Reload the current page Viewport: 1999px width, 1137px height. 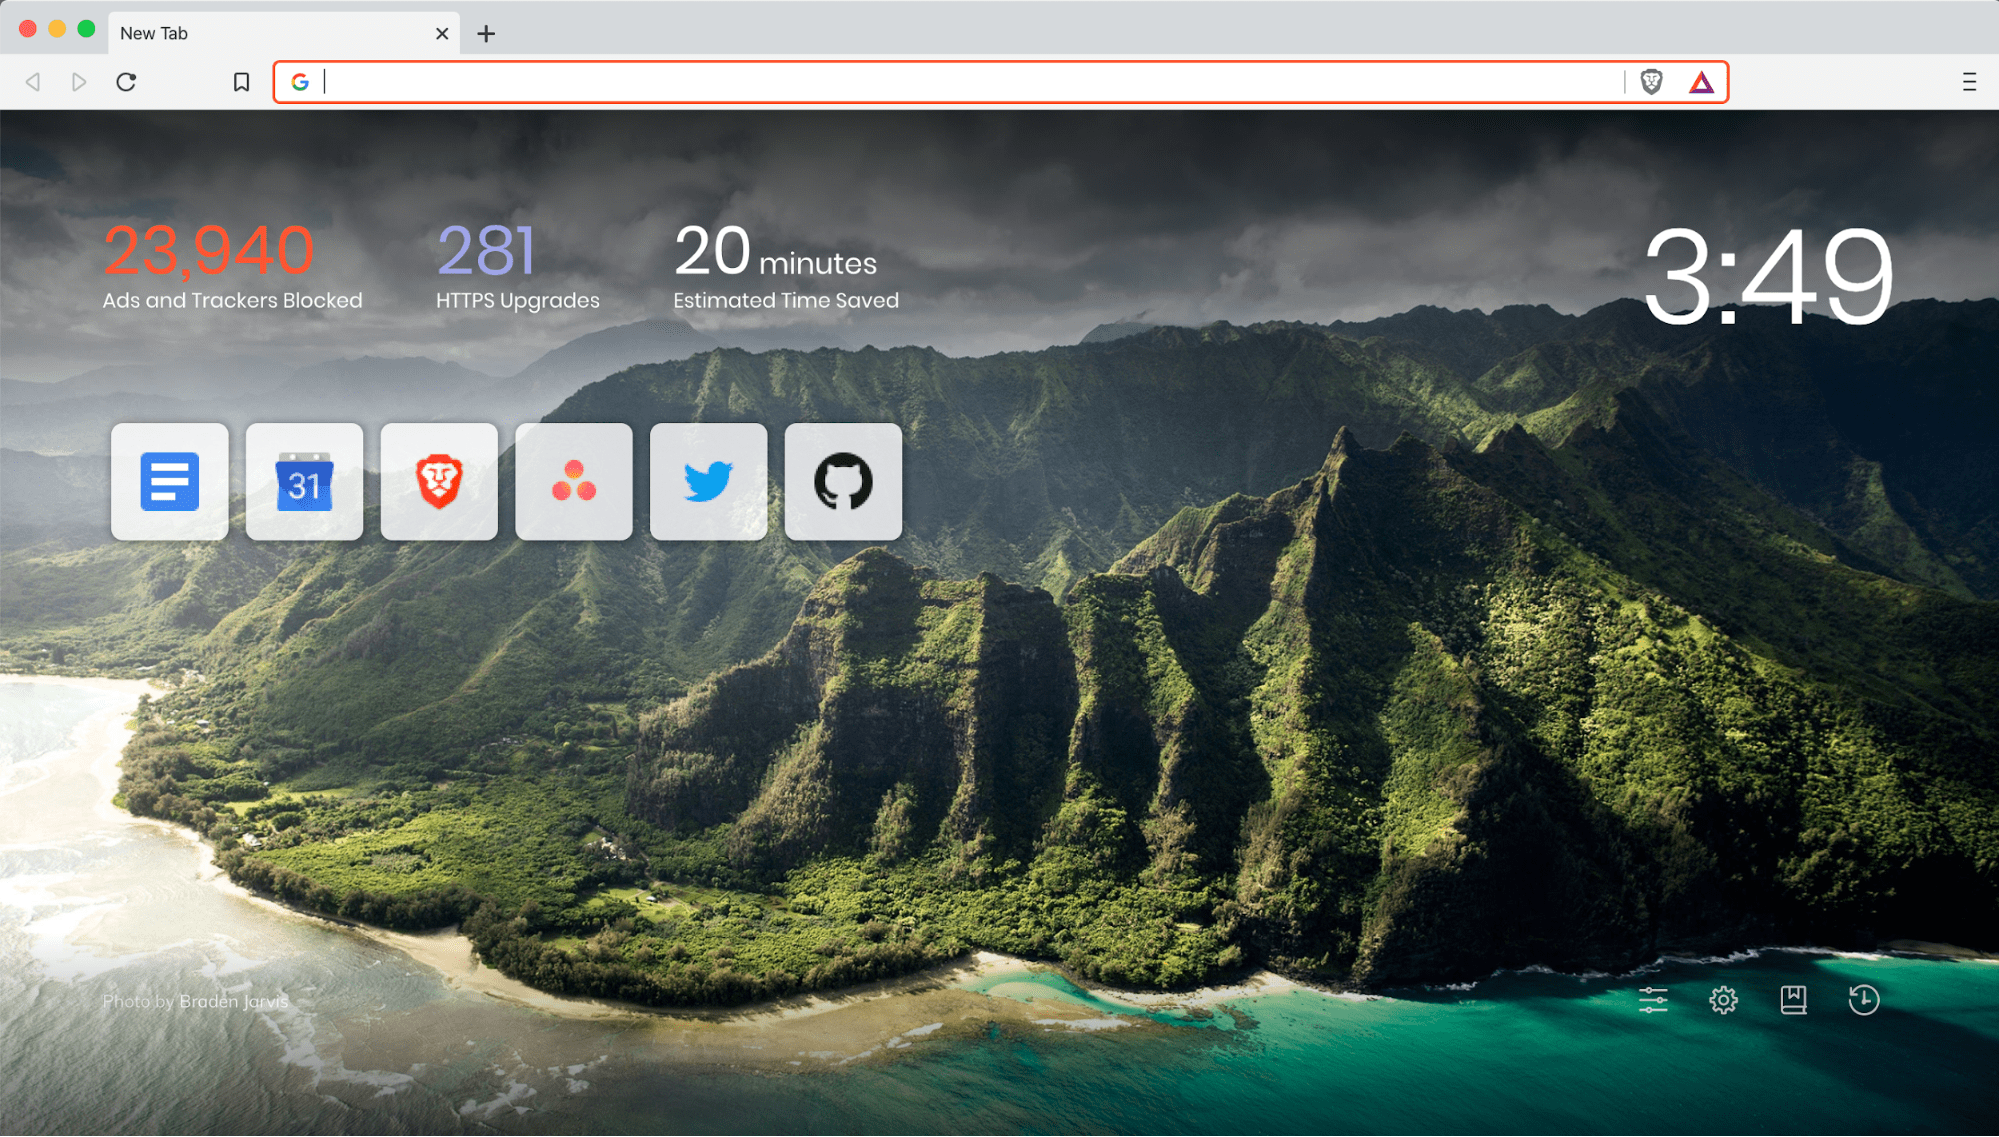click(126, 82)
